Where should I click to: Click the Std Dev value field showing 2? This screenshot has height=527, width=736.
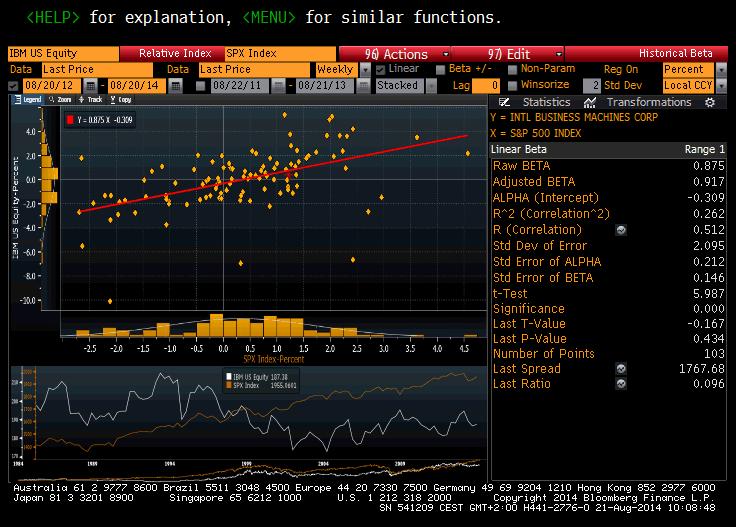(591, 86)
